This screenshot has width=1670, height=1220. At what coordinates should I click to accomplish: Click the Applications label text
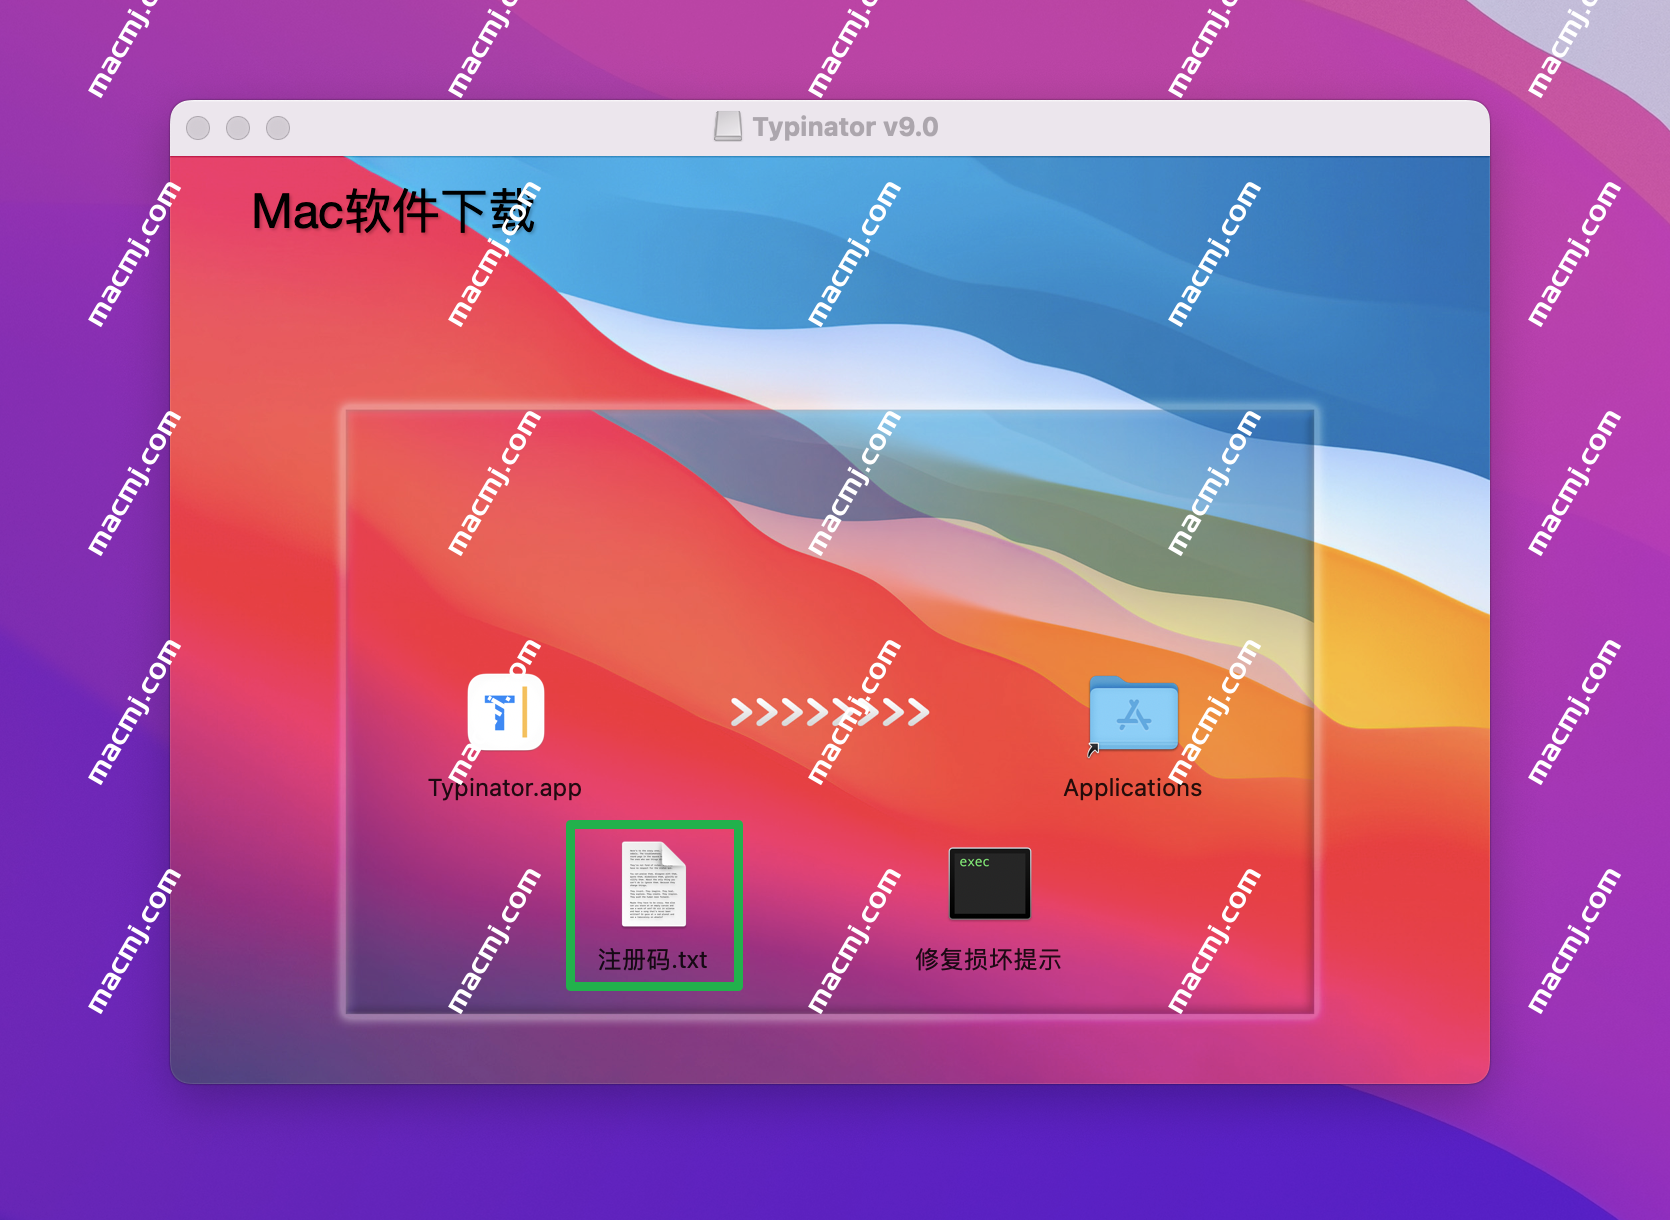[1133, 788]
